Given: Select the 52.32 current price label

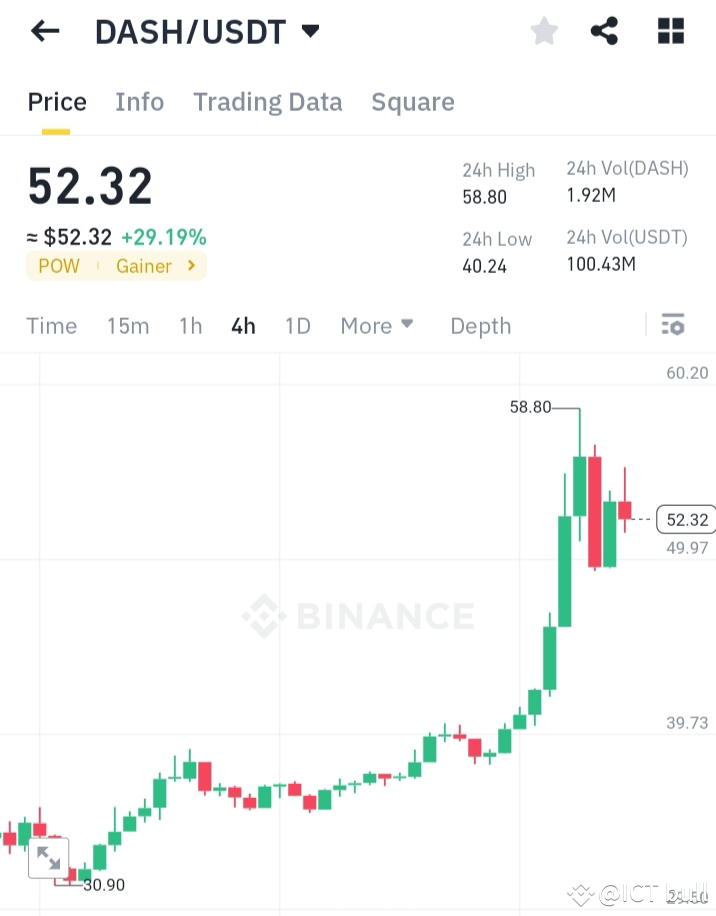Looking at the screenshot, I should [687, 519].
